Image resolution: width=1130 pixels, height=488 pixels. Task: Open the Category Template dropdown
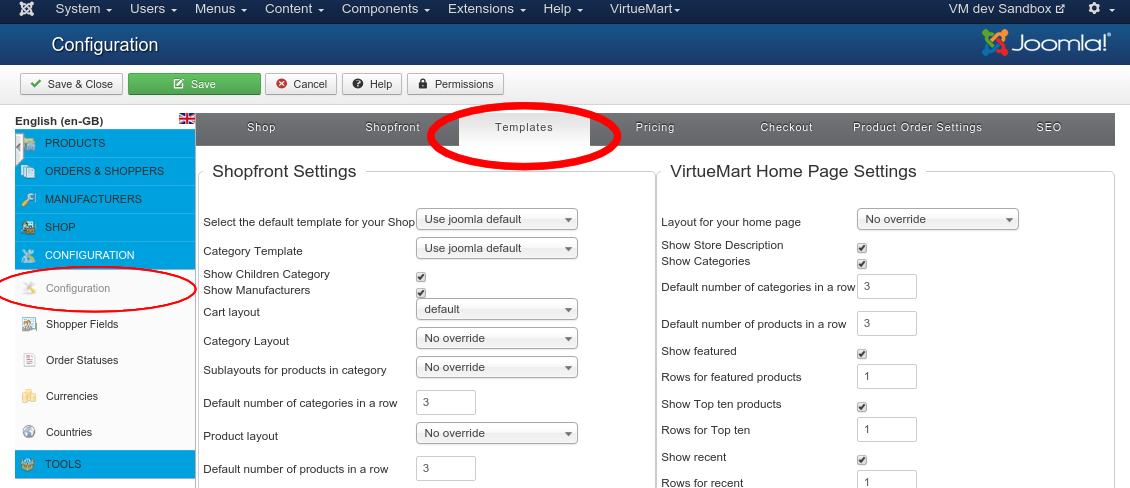496,248
